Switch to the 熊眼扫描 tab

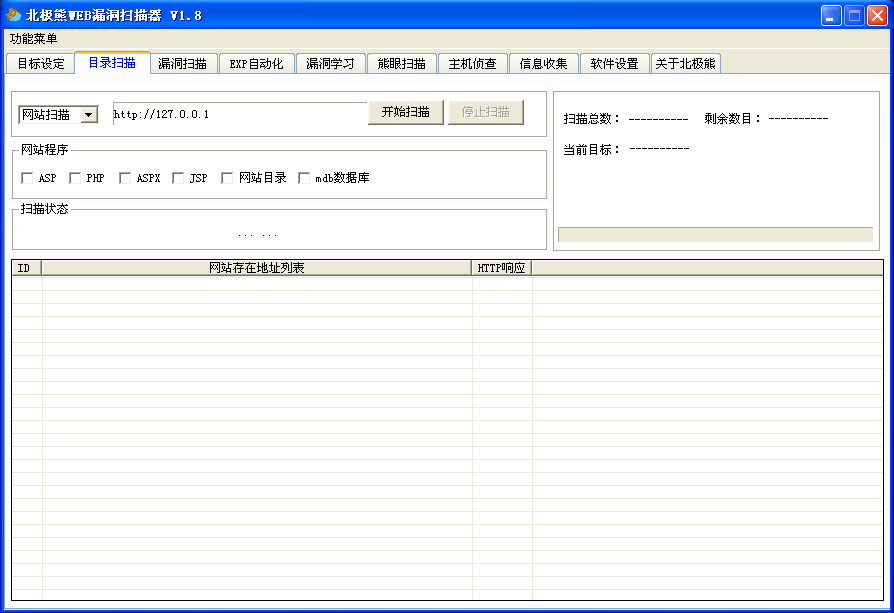pyautogui.click(x=403, y=63)
